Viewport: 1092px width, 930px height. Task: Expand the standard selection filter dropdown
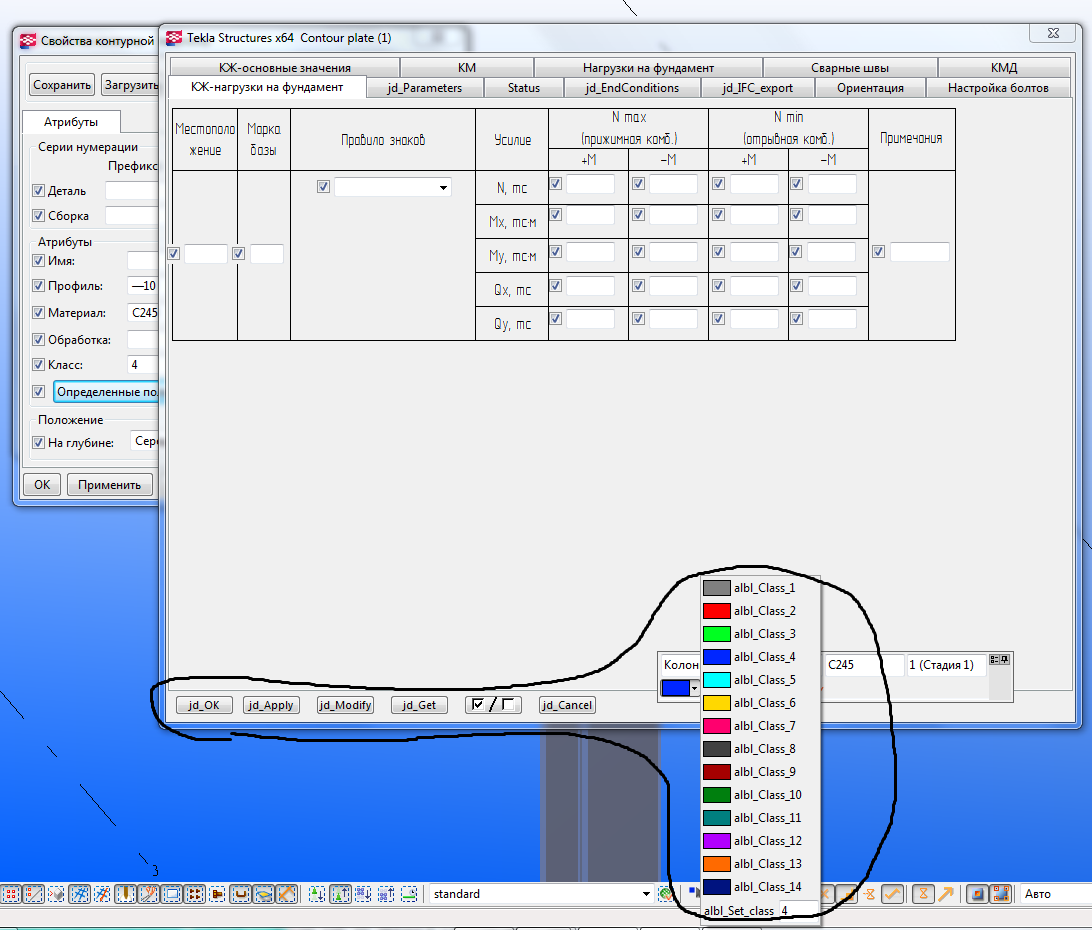point(645,894)
